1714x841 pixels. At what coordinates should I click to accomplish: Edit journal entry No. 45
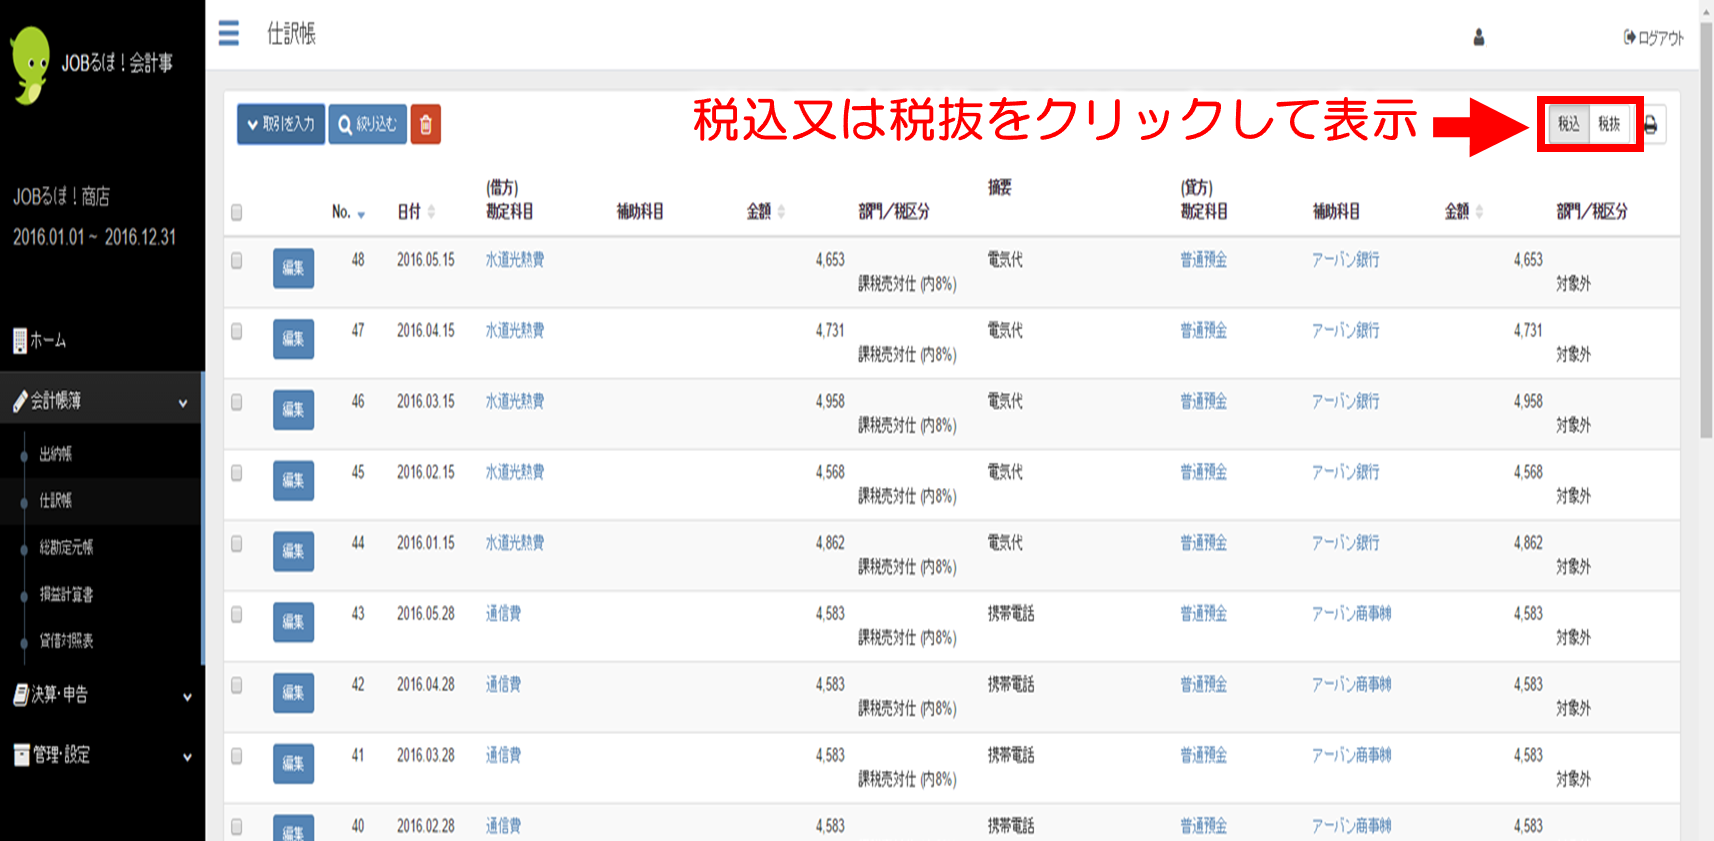pyautogui.click(x=293, y=480)
